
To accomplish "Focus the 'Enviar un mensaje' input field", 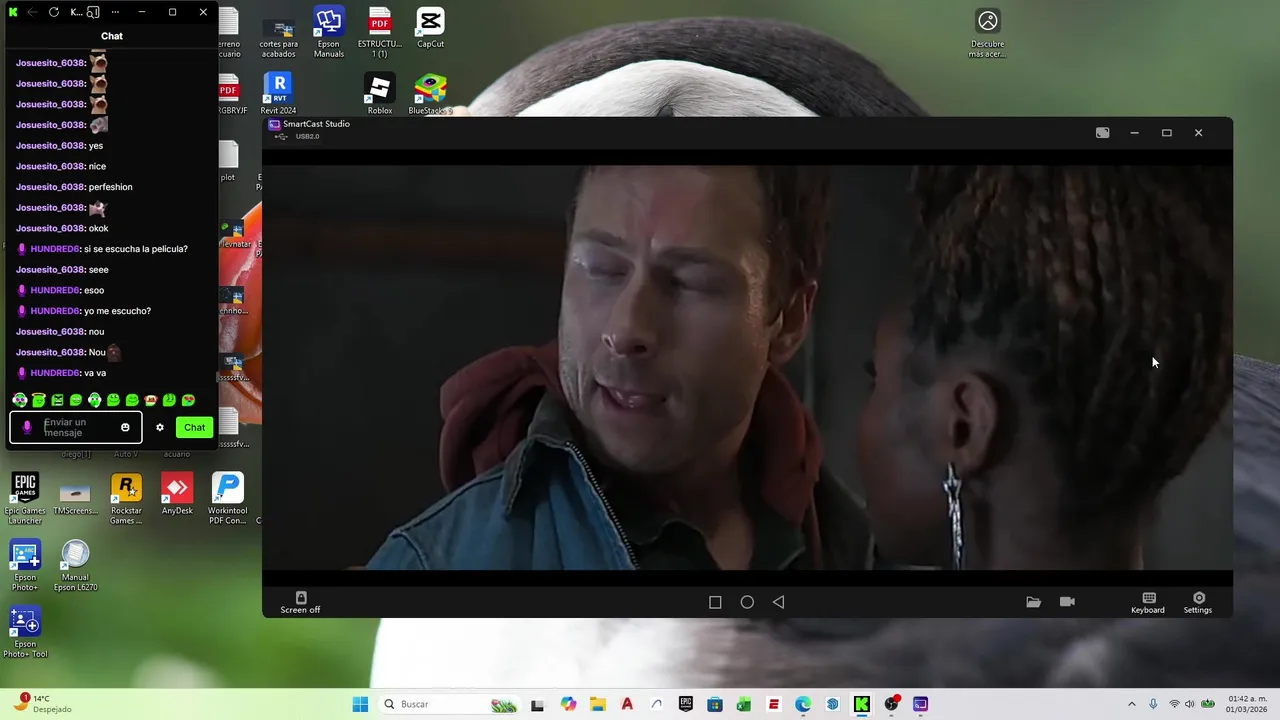I will 78,427.
